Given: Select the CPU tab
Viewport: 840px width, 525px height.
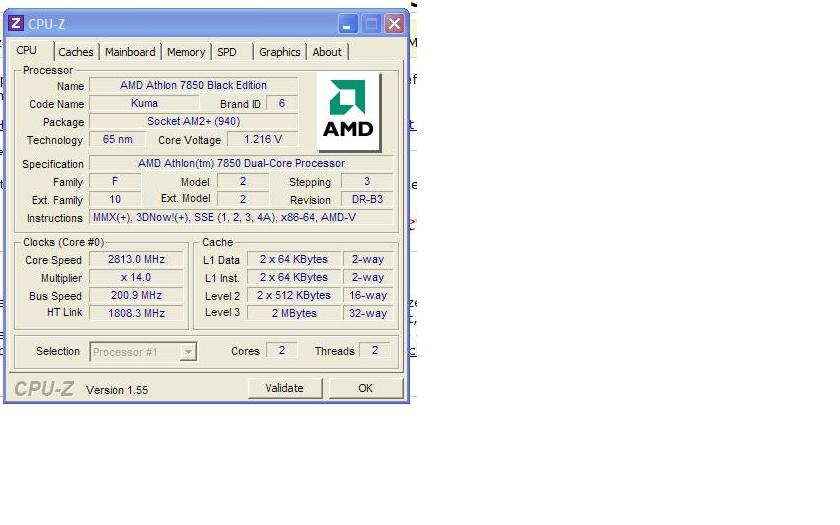Looking at the screenshot, I should pos(27,50).
